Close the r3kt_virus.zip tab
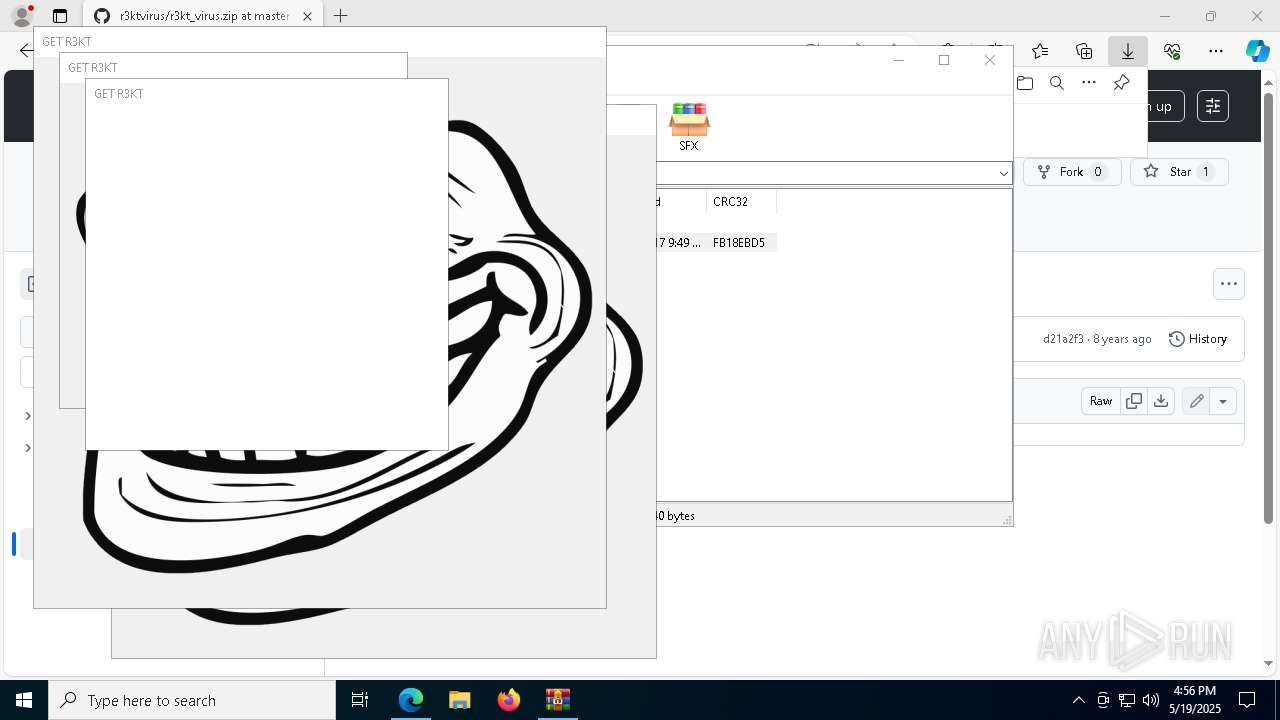Viewport: 1280px width, 720px height. (307, 16)
